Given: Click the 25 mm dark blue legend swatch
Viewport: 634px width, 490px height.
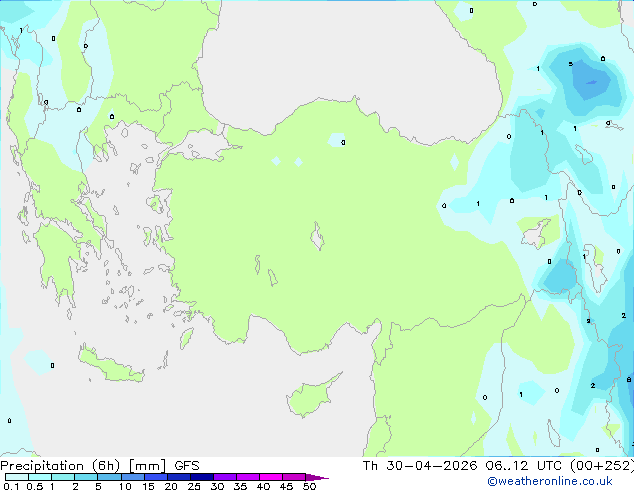Looking at the screenshot, I should click(x=202, y=477).
